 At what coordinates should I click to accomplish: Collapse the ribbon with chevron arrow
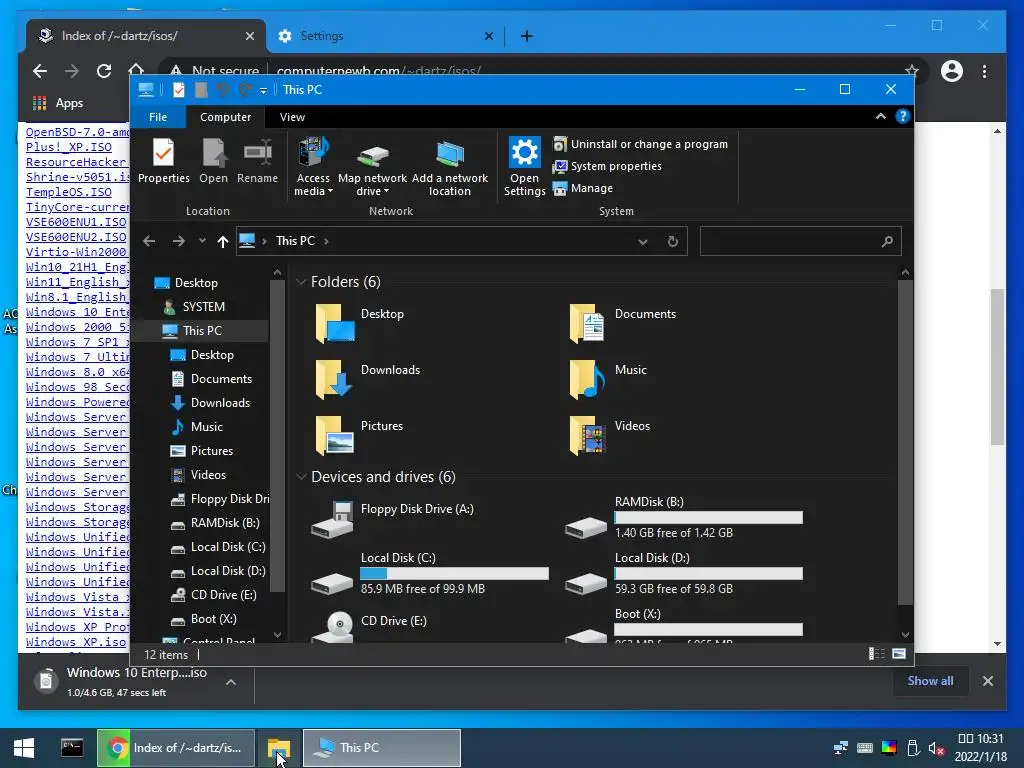(880, 116)
